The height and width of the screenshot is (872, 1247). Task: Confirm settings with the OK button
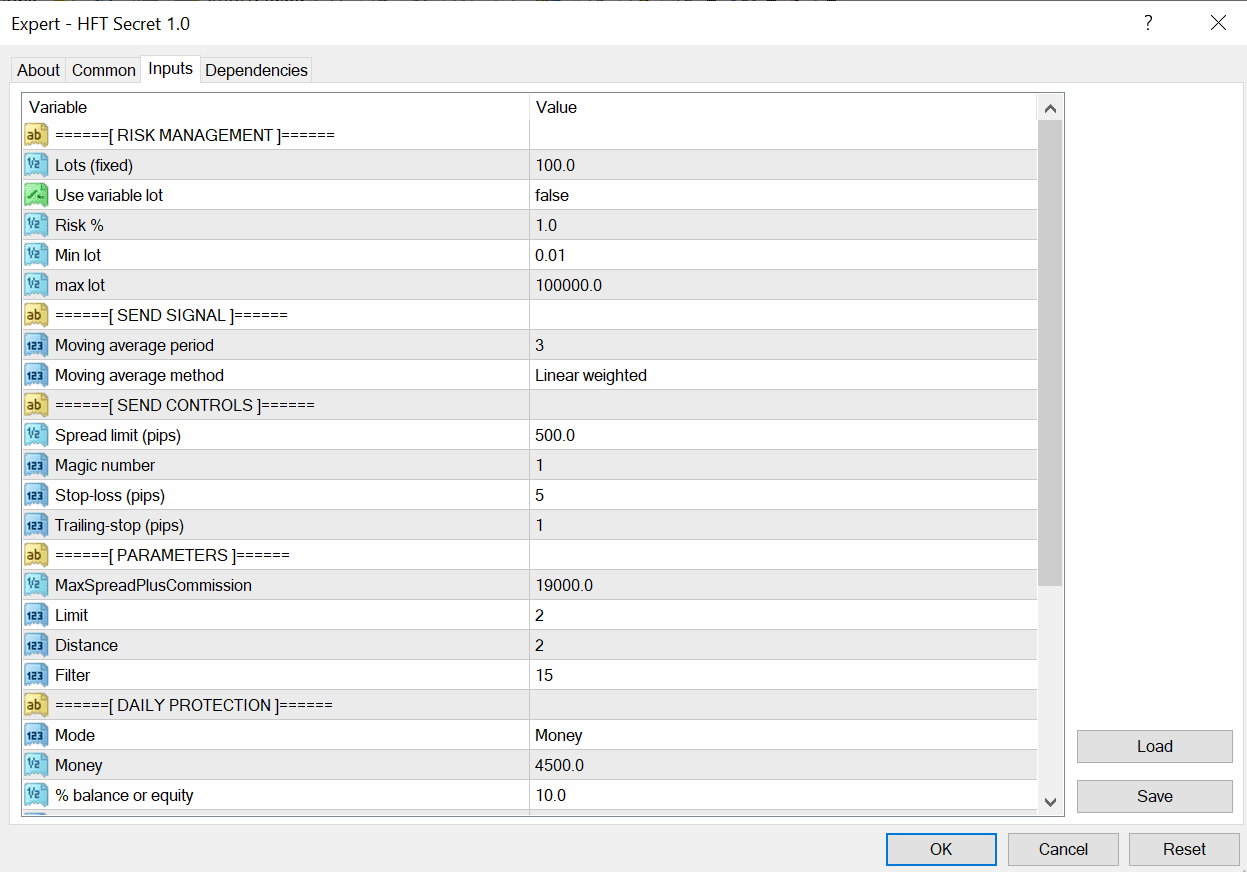pos(941,849)
